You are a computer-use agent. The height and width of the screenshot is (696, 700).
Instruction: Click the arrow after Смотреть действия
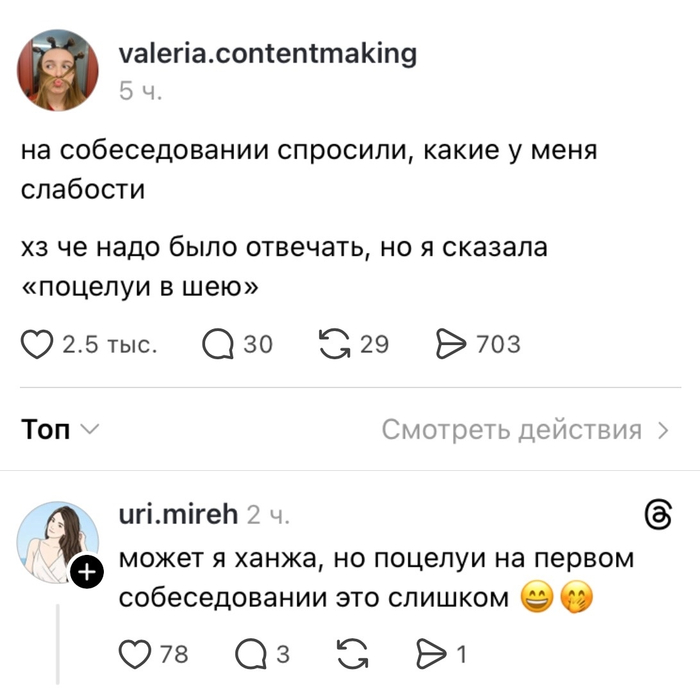click(664, 430)
